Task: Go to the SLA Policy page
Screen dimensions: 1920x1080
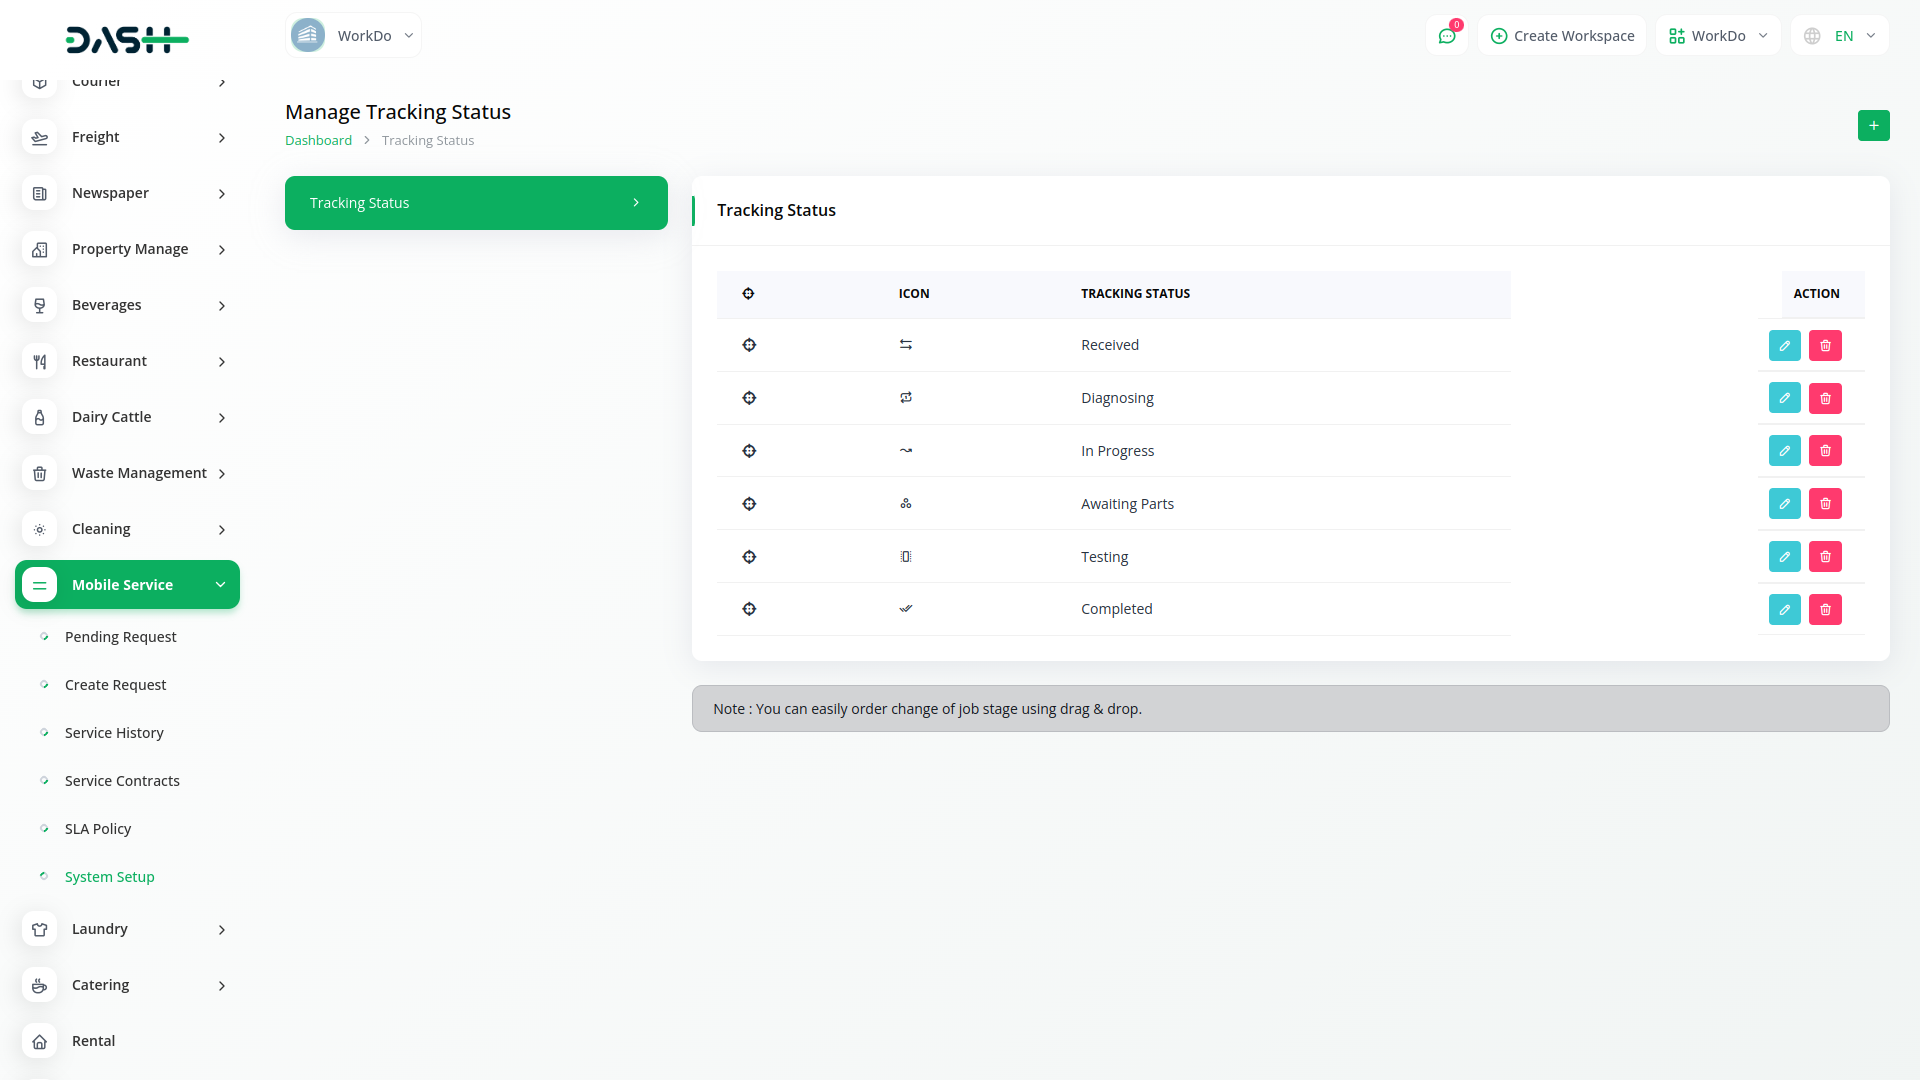Action: [98, 829]
